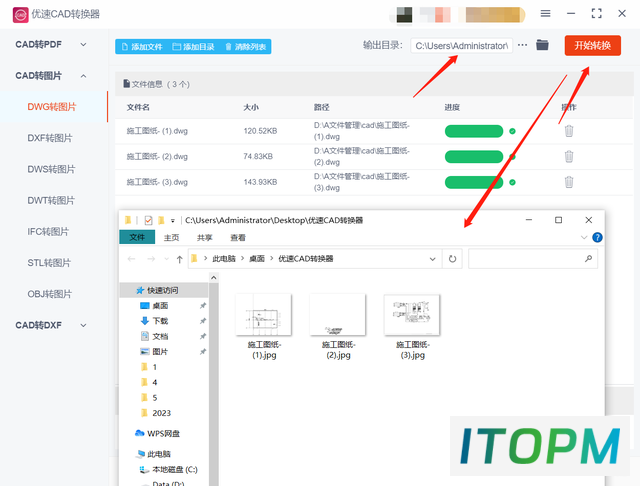The height and width of the screenshot is (486, 640).
Task: Select DWT转图片 in sidebar
Action: [x=51, y=200]
